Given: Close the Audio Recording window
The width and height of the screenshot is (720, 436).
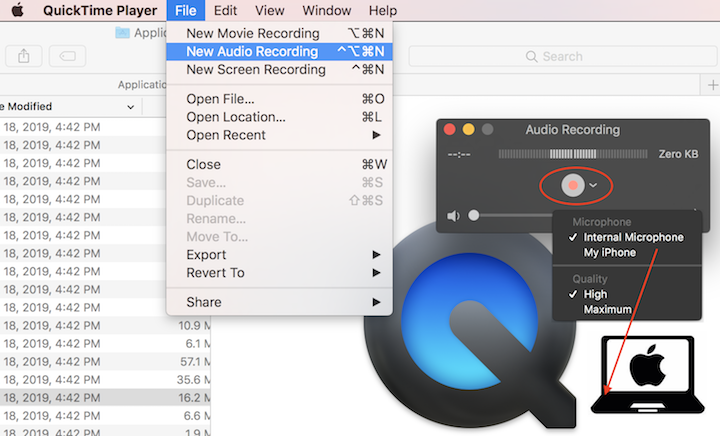Looking at the screenshot, I should pos(450,130).
